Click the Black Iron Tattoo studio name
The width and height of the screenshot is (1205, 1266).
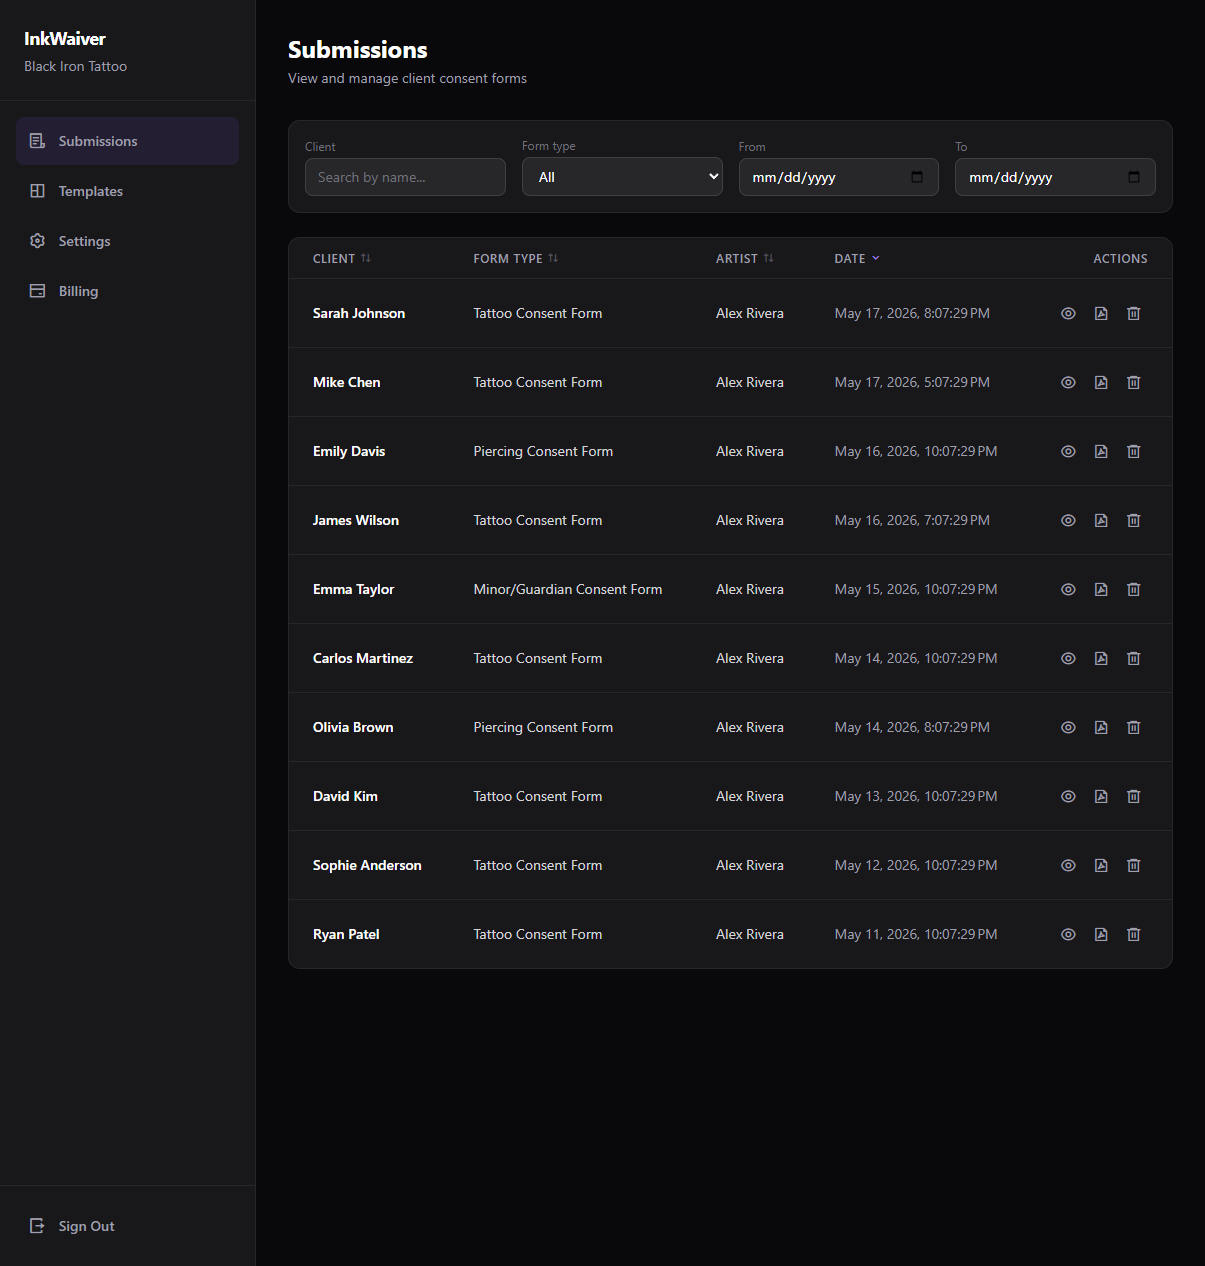click(x=76, y=66)
